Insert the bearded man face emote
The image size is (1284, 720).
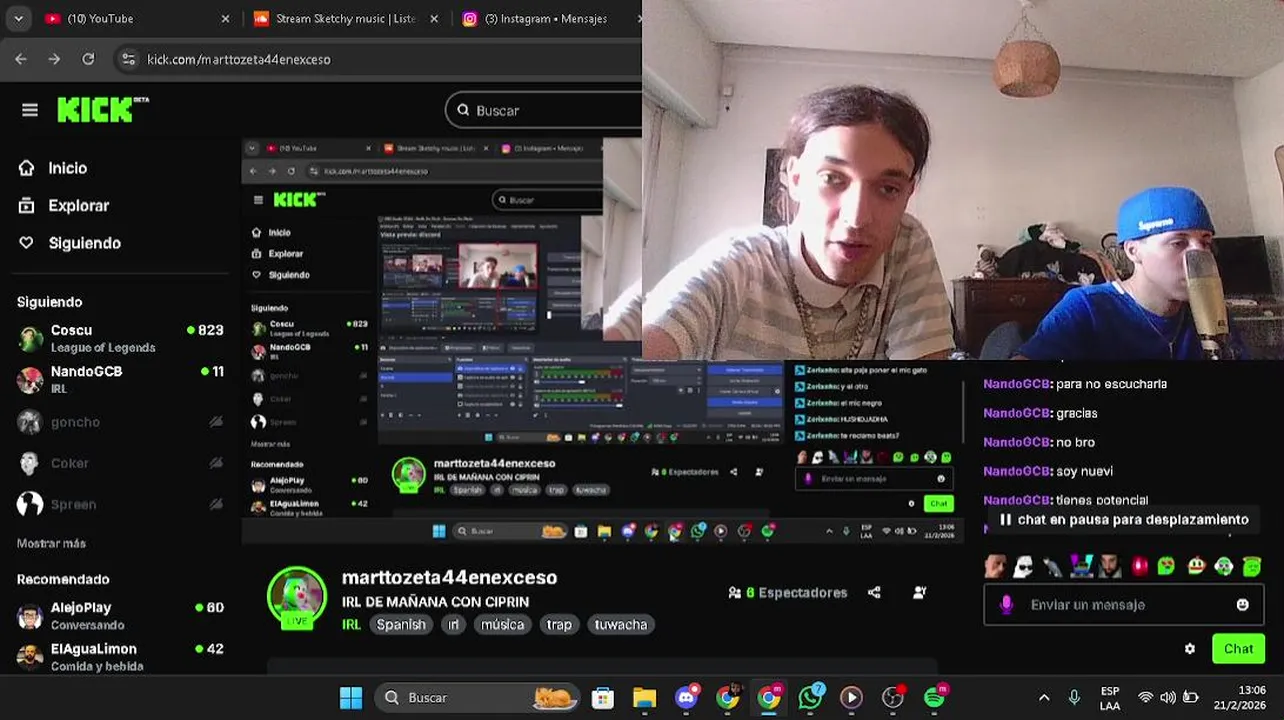point(1110,567)
